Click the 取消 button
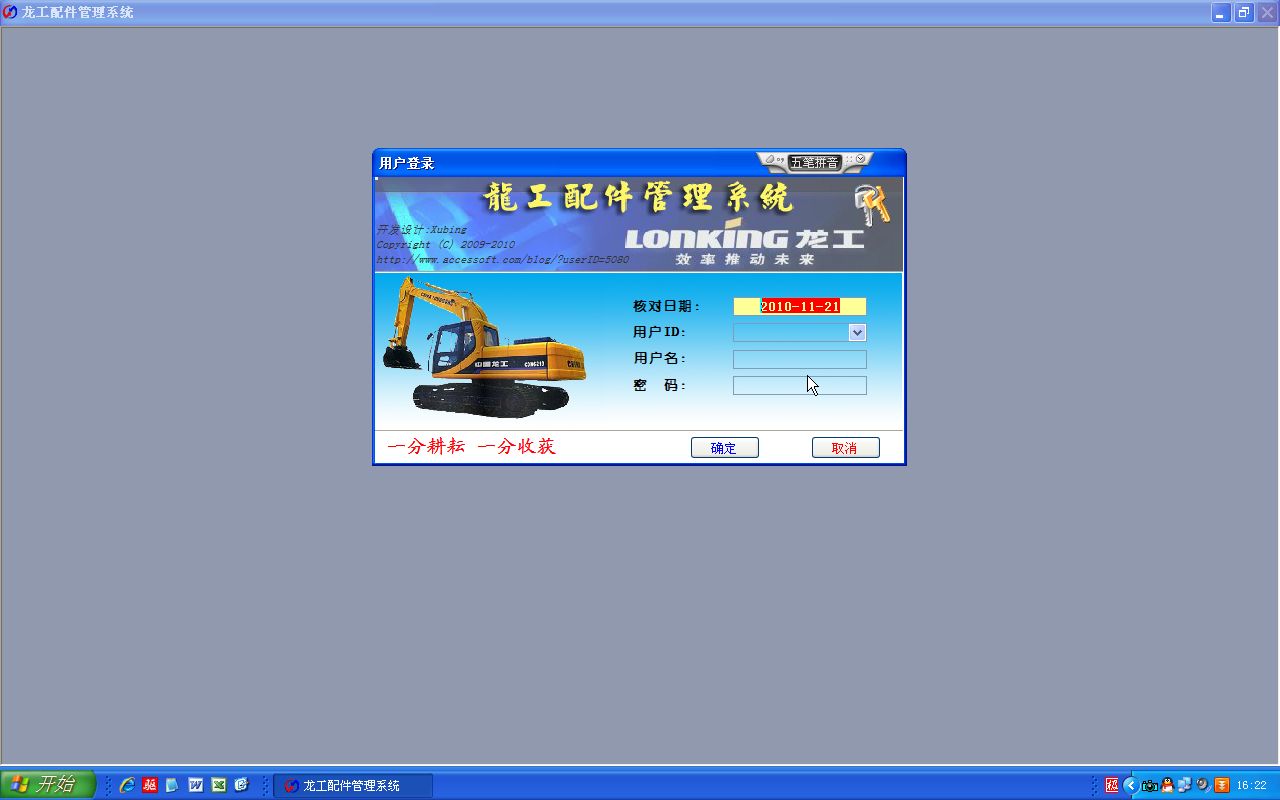Image resolution: width=1280 pixels, height=800 pixels. (x=845, y=448)
